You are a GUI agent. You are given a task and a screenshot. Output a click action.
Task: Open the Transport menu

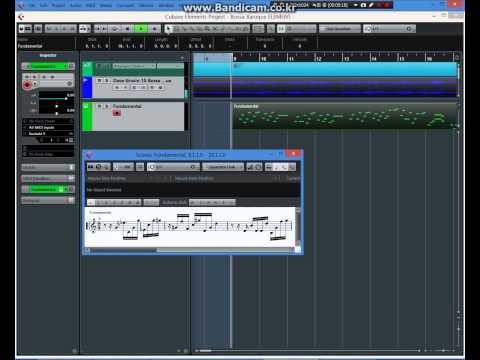pyautogui.click(x=125, y=5)
